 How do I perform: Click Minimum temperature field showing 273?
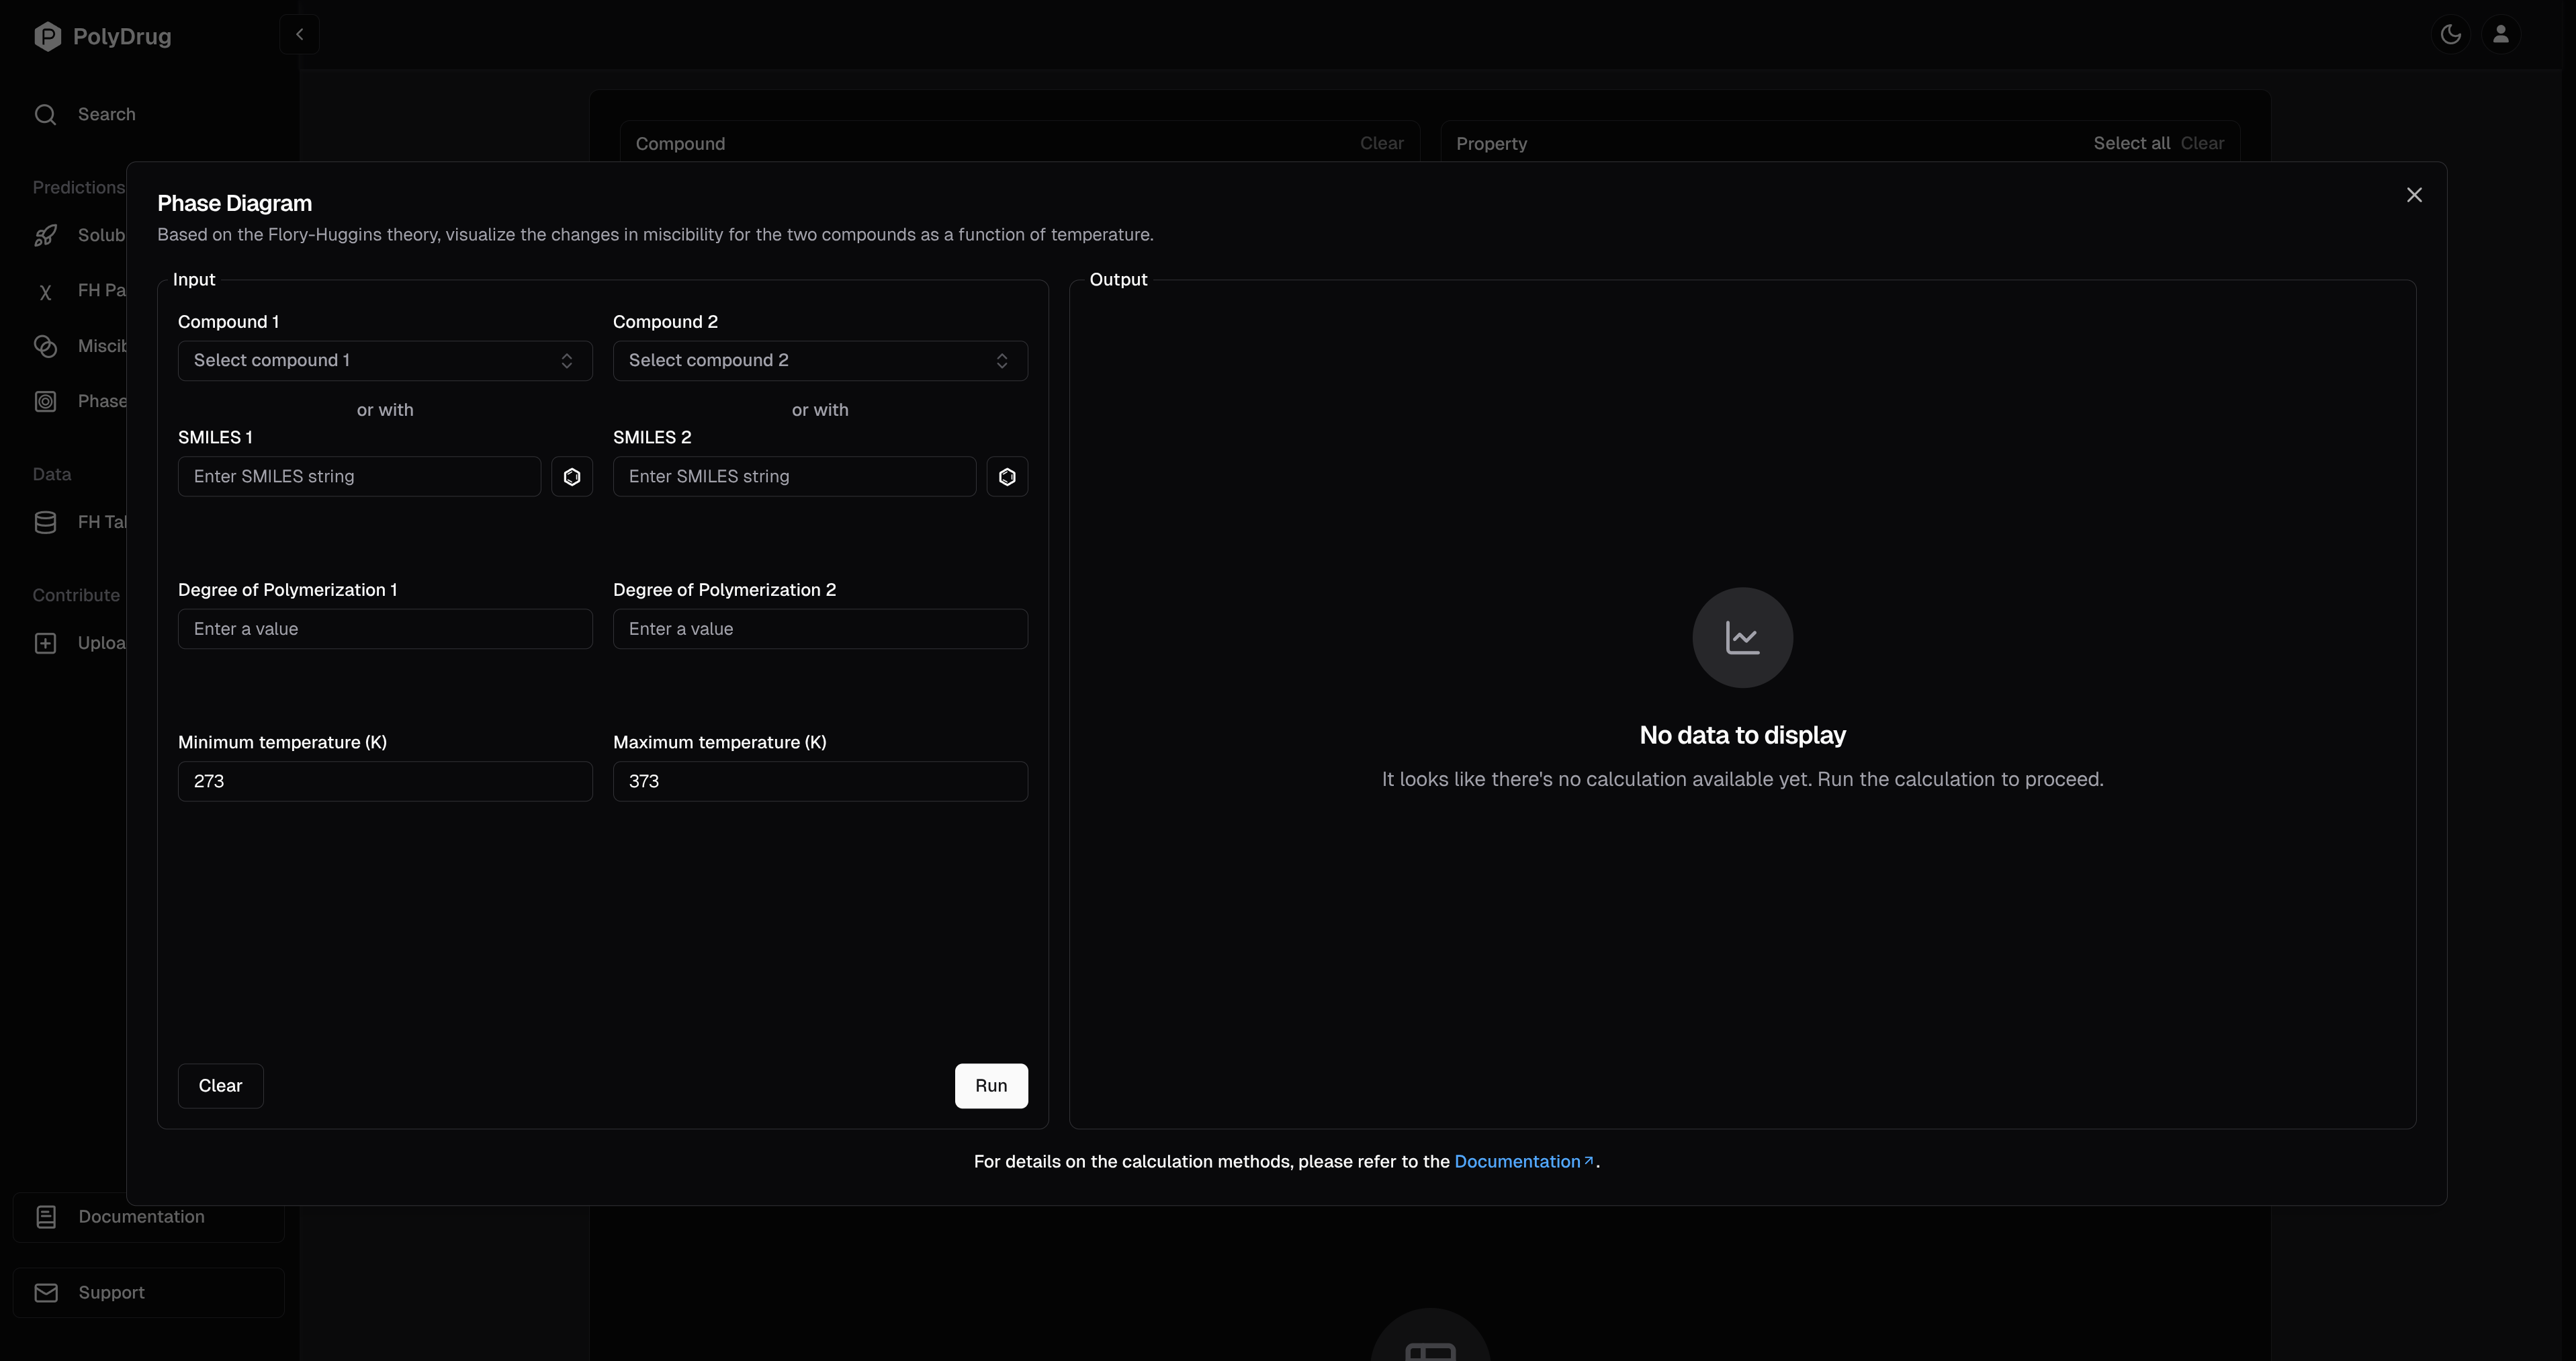pos(385,781)
